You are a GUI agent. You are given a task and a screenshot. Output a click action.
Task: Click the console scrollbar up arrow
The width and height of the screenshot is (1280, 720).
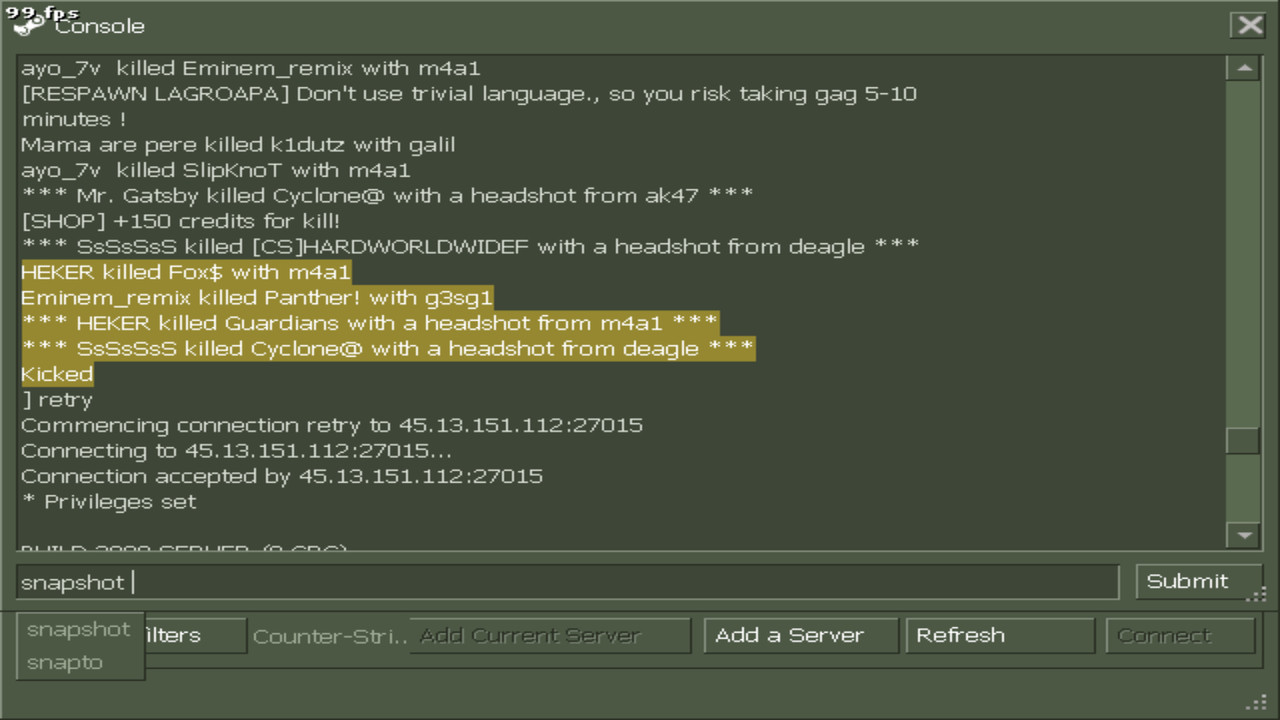[x=1243, y=68]
